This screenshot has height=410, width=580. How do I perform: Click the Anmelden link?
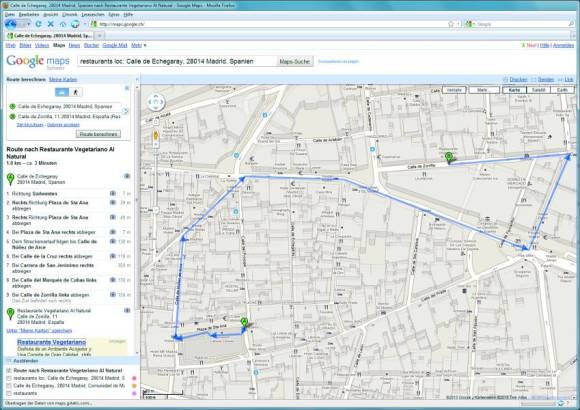click(563, 45)
